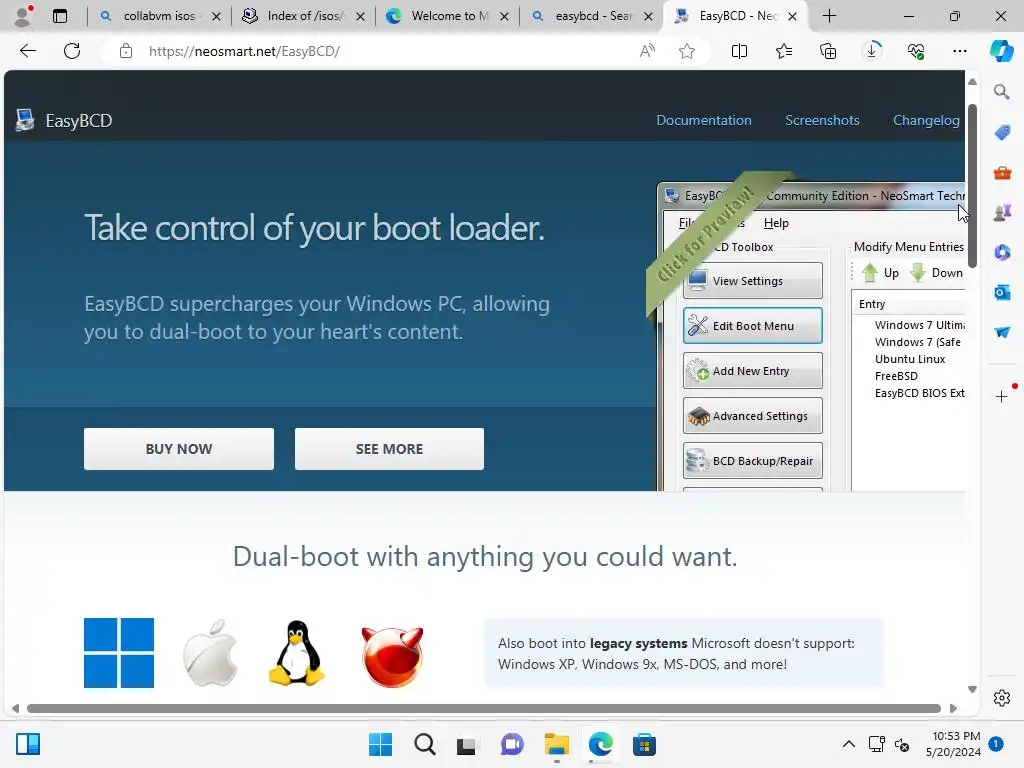Open the Favorites list

point(784,51)
